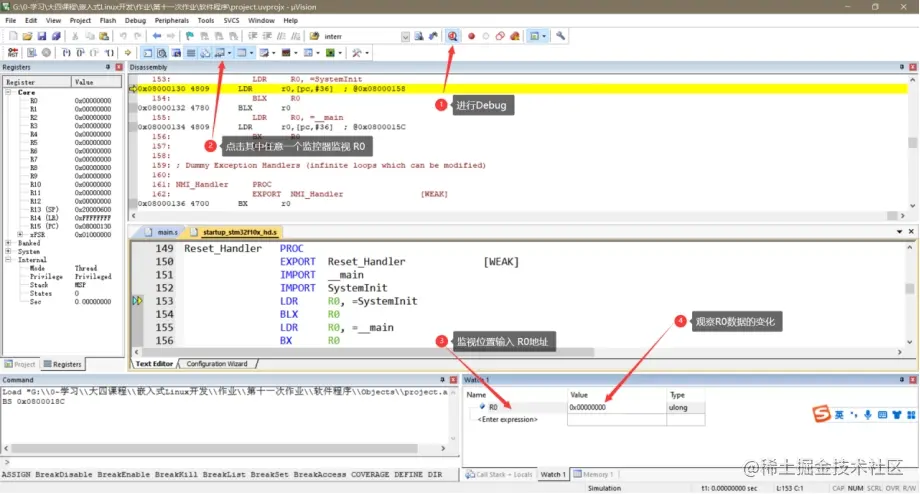
Task: Open the Flash menu
Action: [108, 21]
